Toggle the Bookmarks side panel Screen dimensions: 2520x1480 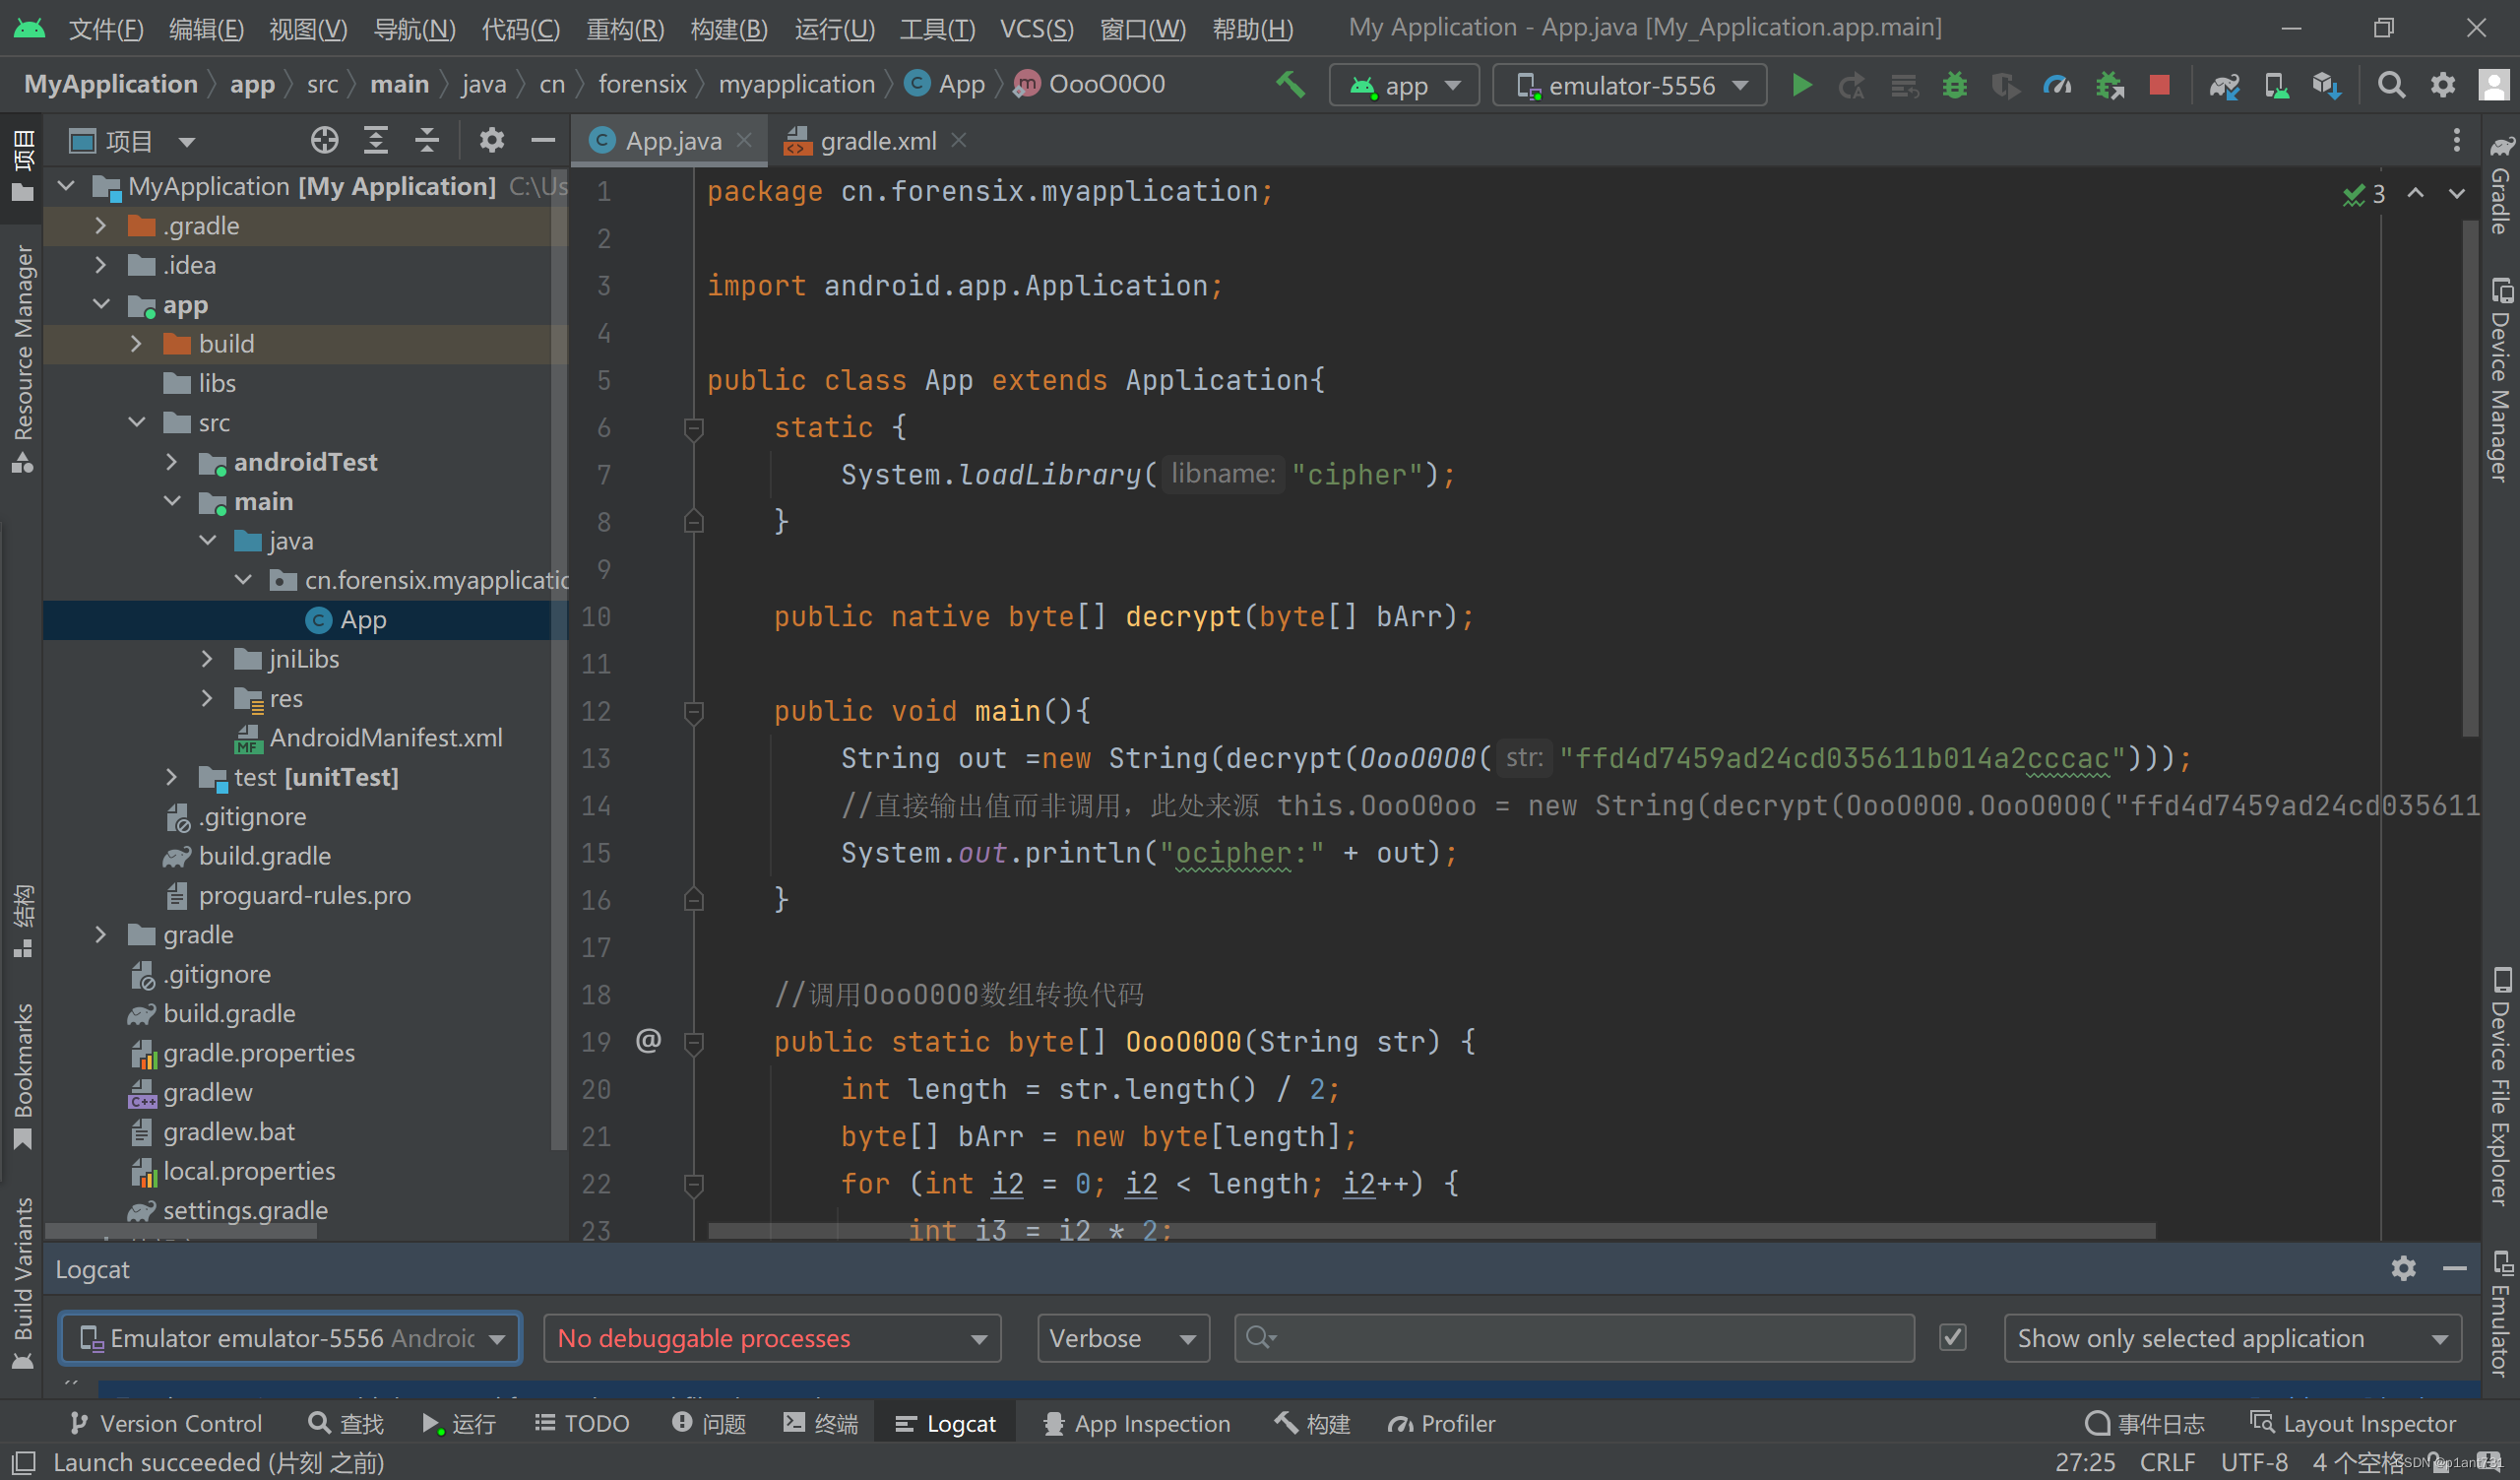pos(22,1077)
